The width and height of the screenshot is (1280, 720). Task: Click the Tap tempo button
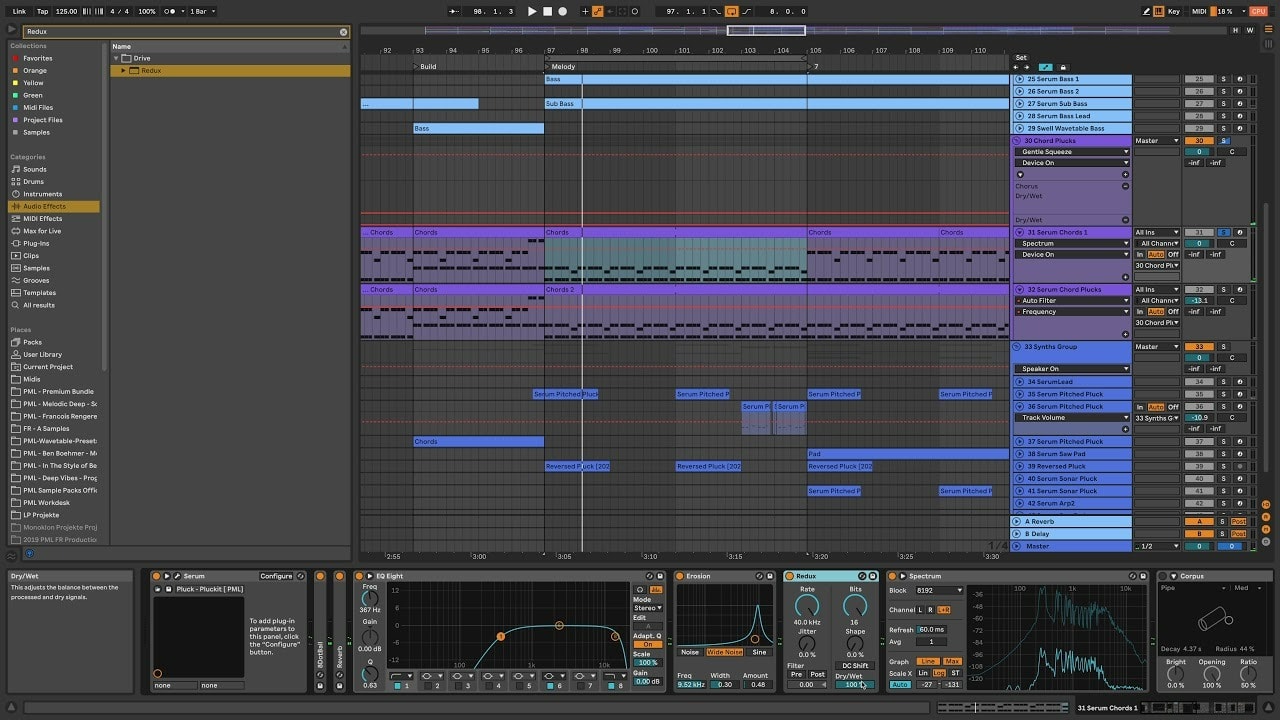click(42, 11)
